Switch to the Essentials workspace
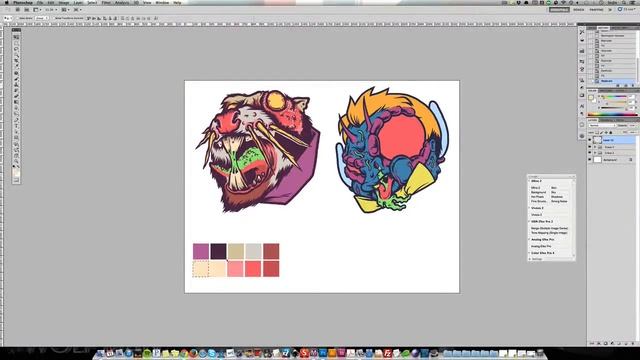The height and width of the screenshot is (360, 640). click(x=559, y=9)
